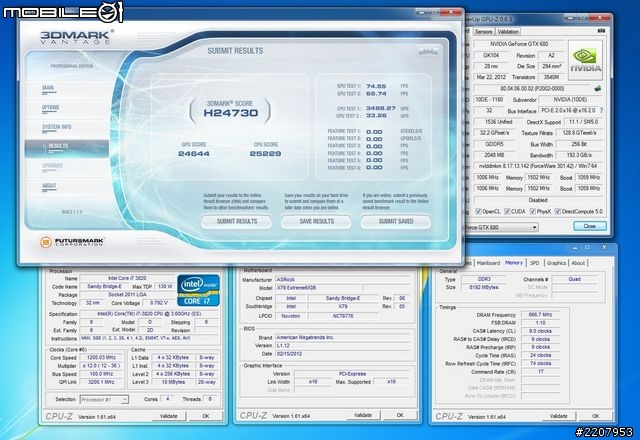Image resolution: width=640 pixels, height=440 pixels.
Task: Click the Help button in Submit Results panel
Action: [x=428, y=51]
